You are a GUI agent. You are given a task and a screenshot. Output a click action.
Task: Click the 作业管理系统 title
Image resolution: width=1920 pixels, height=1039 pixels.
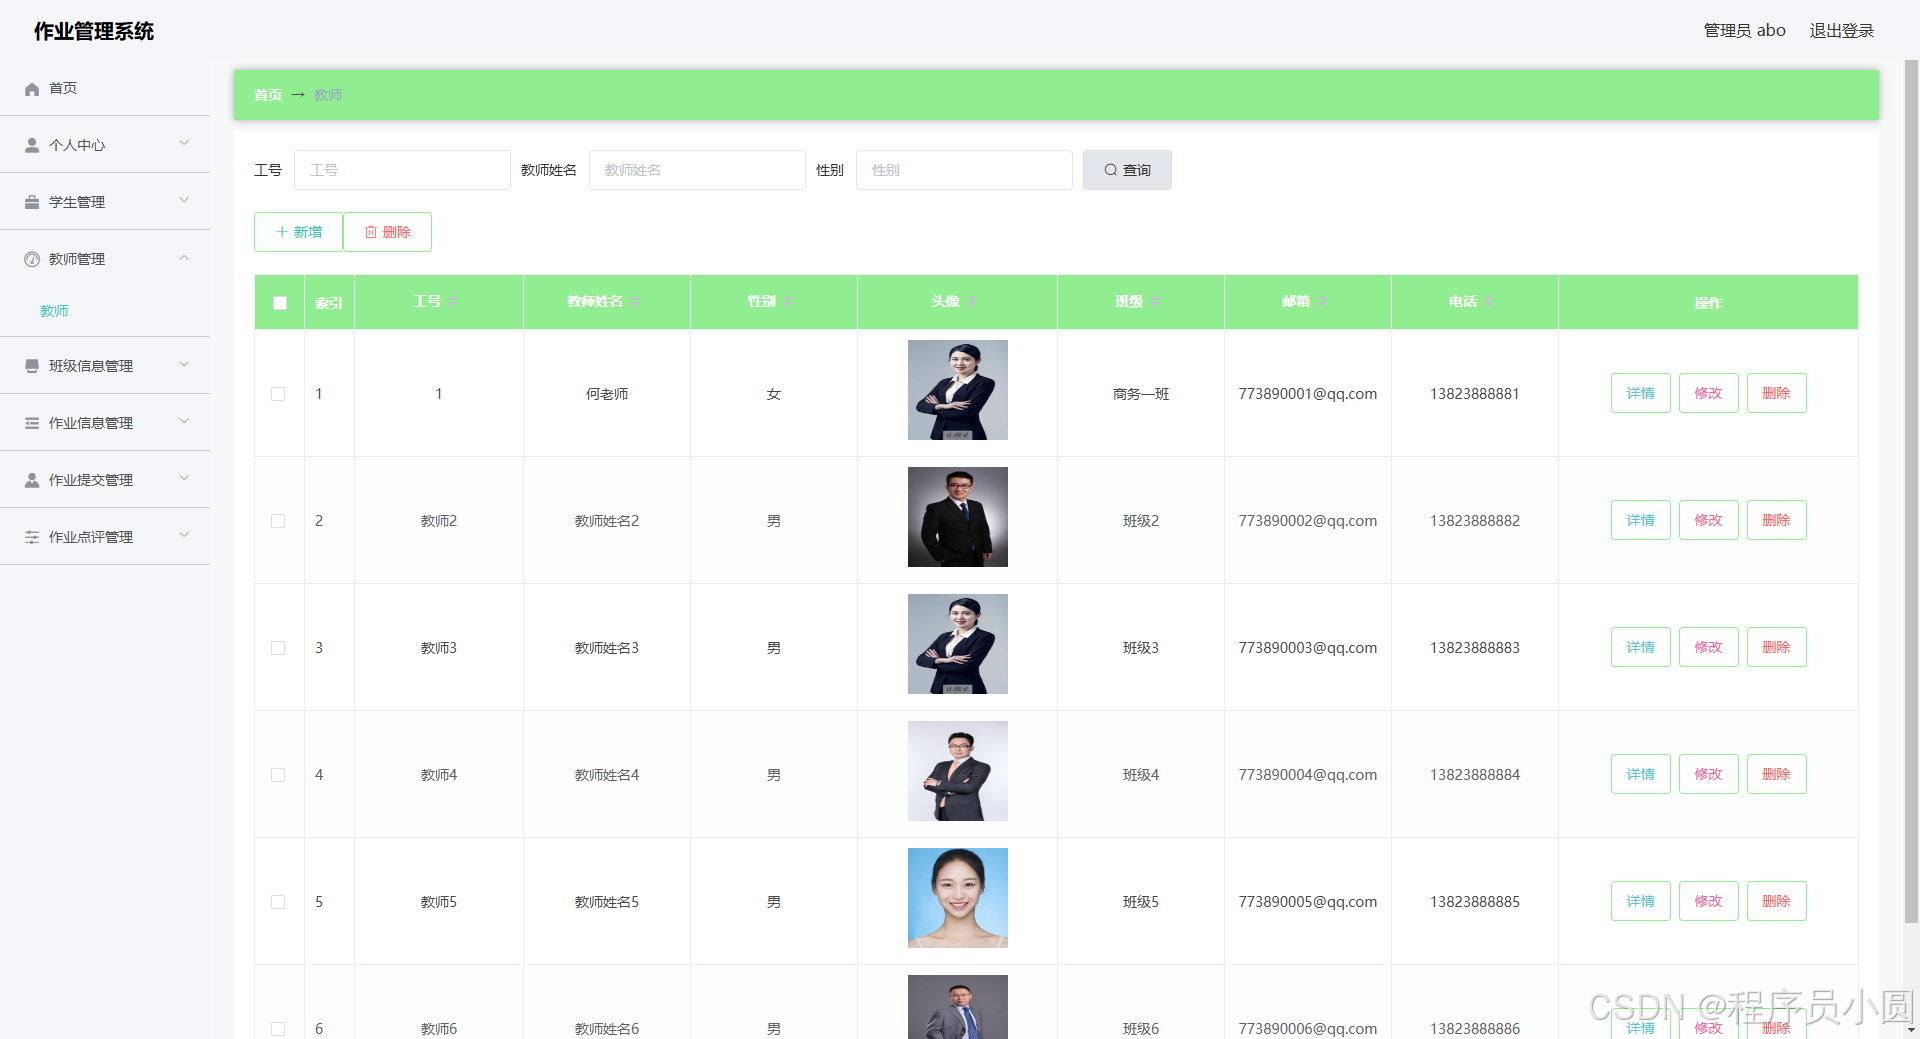94,32
